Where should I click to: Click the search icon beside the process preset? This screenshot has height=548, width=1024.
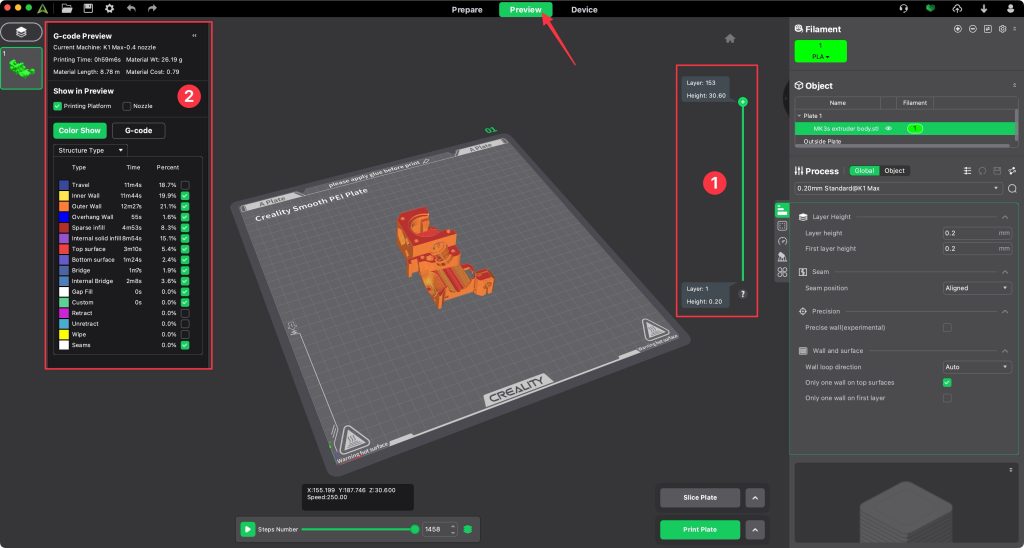click(x=1012, y=188)
